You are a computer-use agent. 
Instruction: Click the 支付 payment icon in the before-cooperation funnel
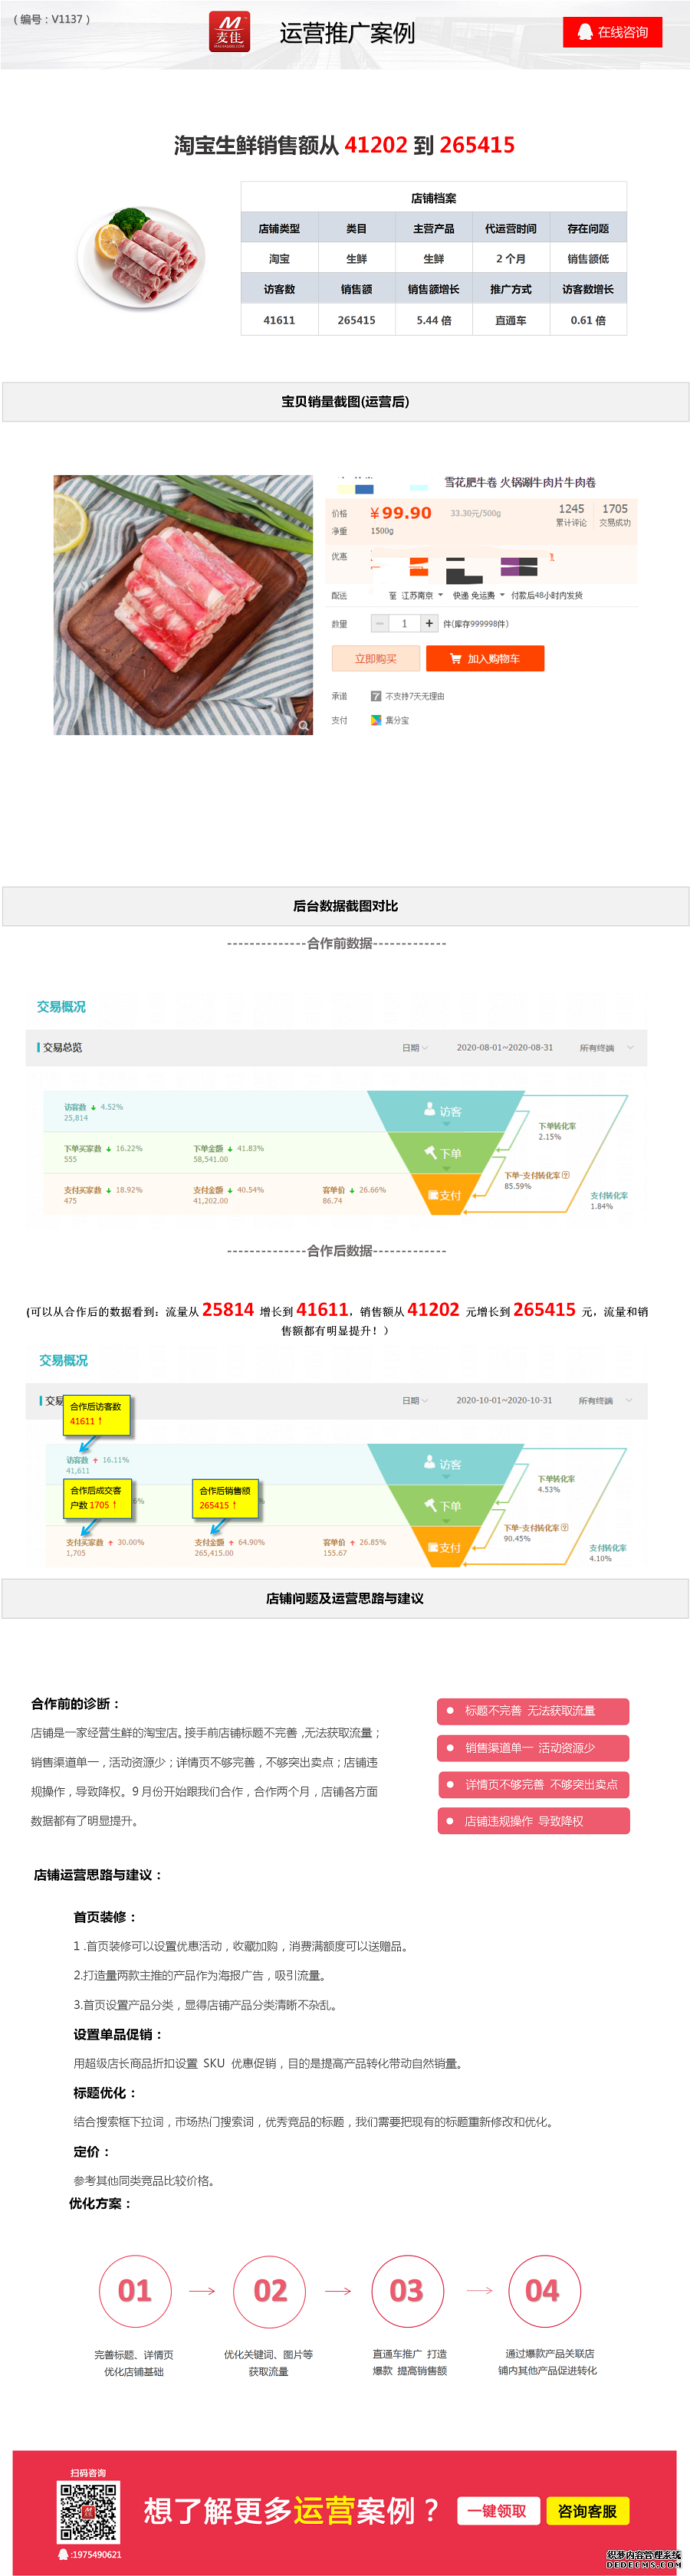click(x=433, y=1195)
